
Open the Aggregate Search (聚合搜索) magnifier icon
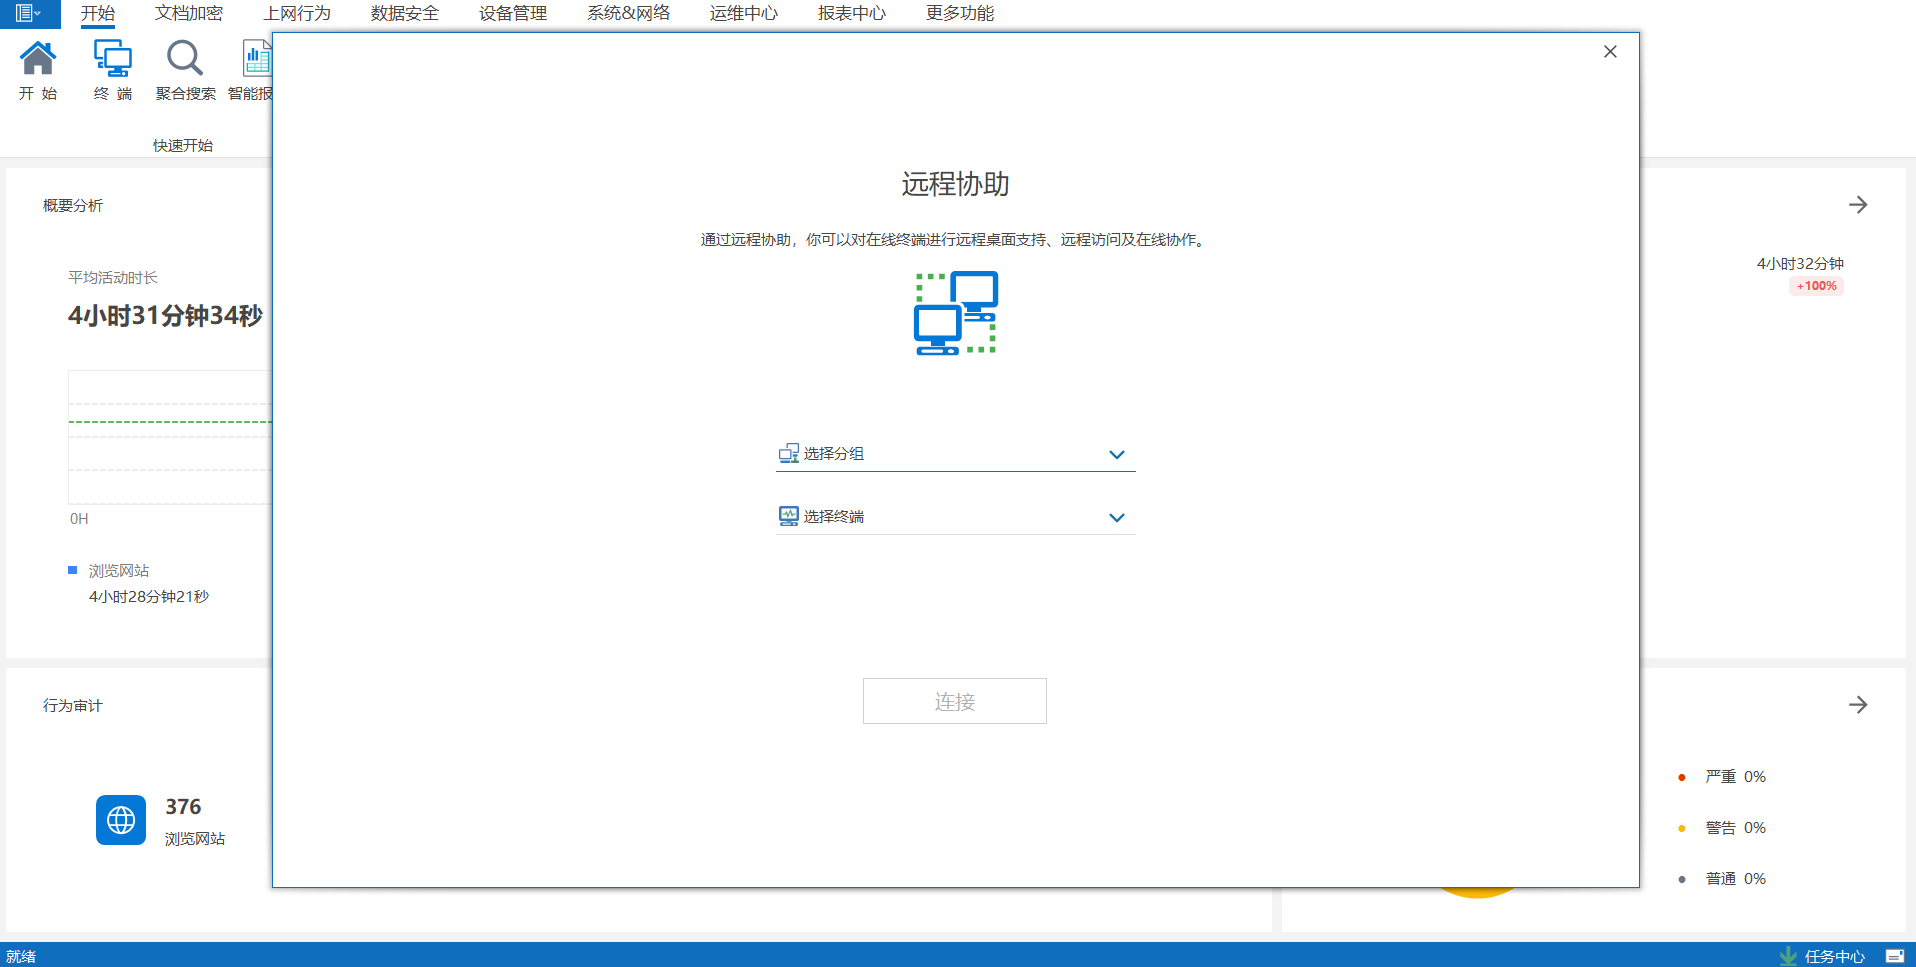185,60
